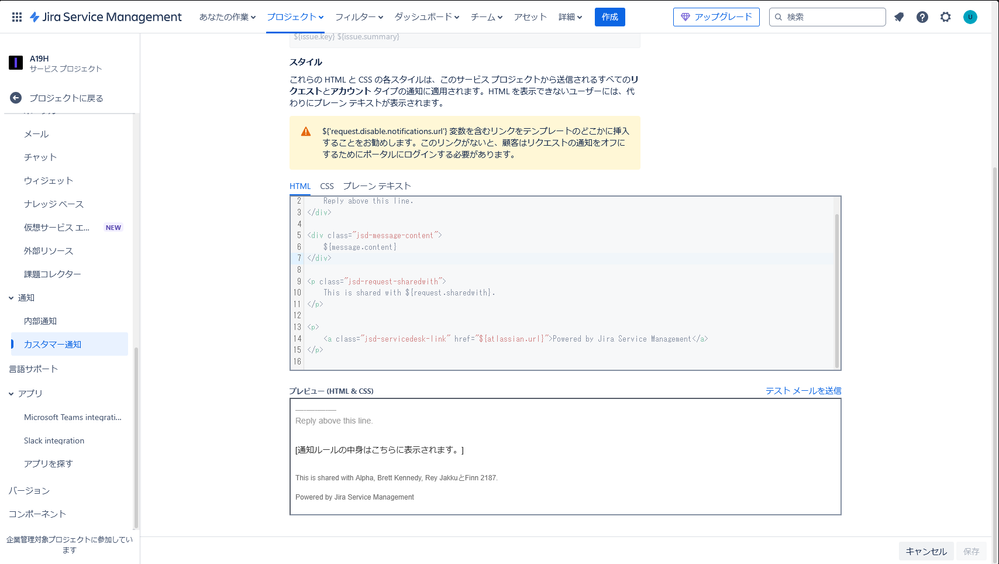
Task: Open the 内部通知 sidebar item
Action: pyautogui.click(x=40, y=321)
